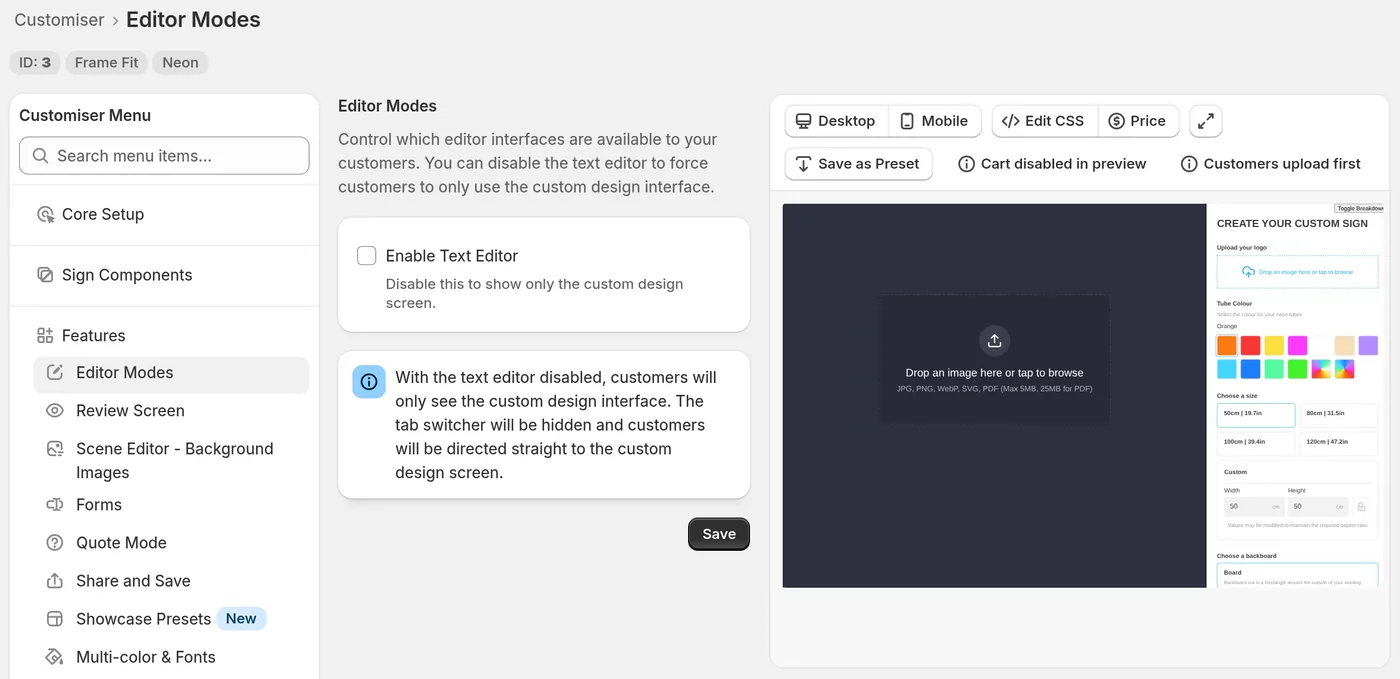The width and height of the screenshot is (1400, 679).
Task: Choose the 80cm | 31.5in size option
Action: tap(1338, 415)
